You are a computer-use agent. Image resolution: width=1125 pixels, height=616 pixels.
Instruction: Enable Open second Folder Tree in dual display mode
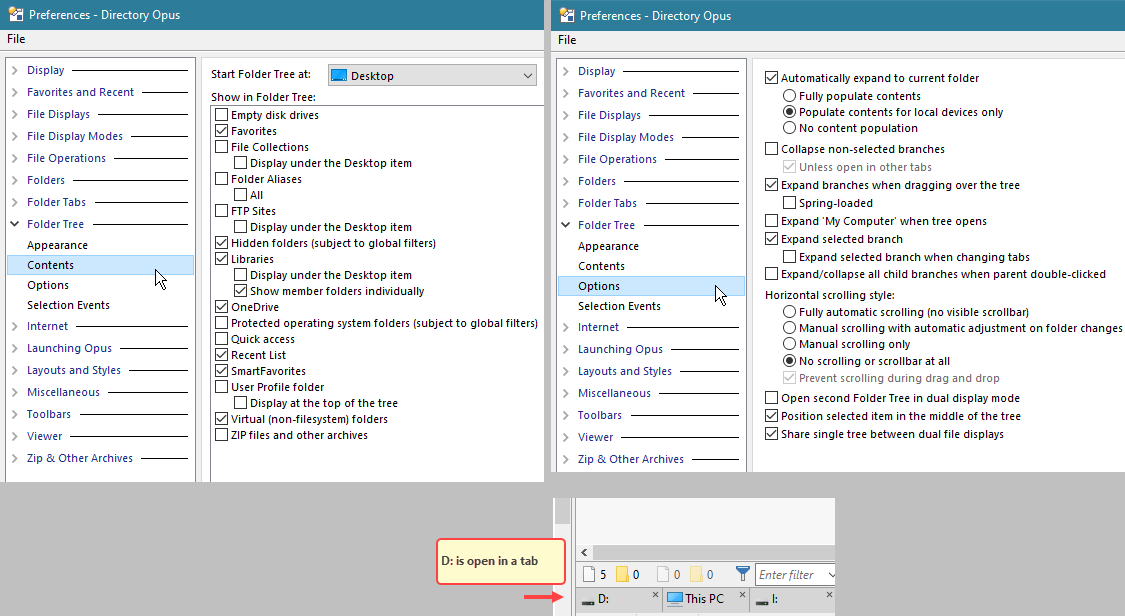[772, 397]
